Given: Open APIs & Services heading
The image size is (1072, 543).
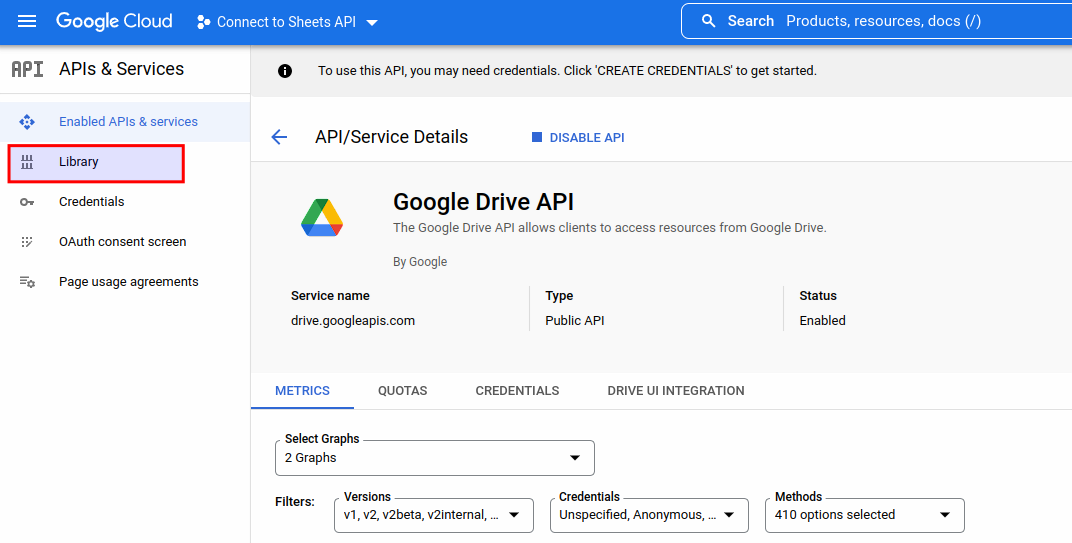Looking at the screenshot, I should pos(122,69).
